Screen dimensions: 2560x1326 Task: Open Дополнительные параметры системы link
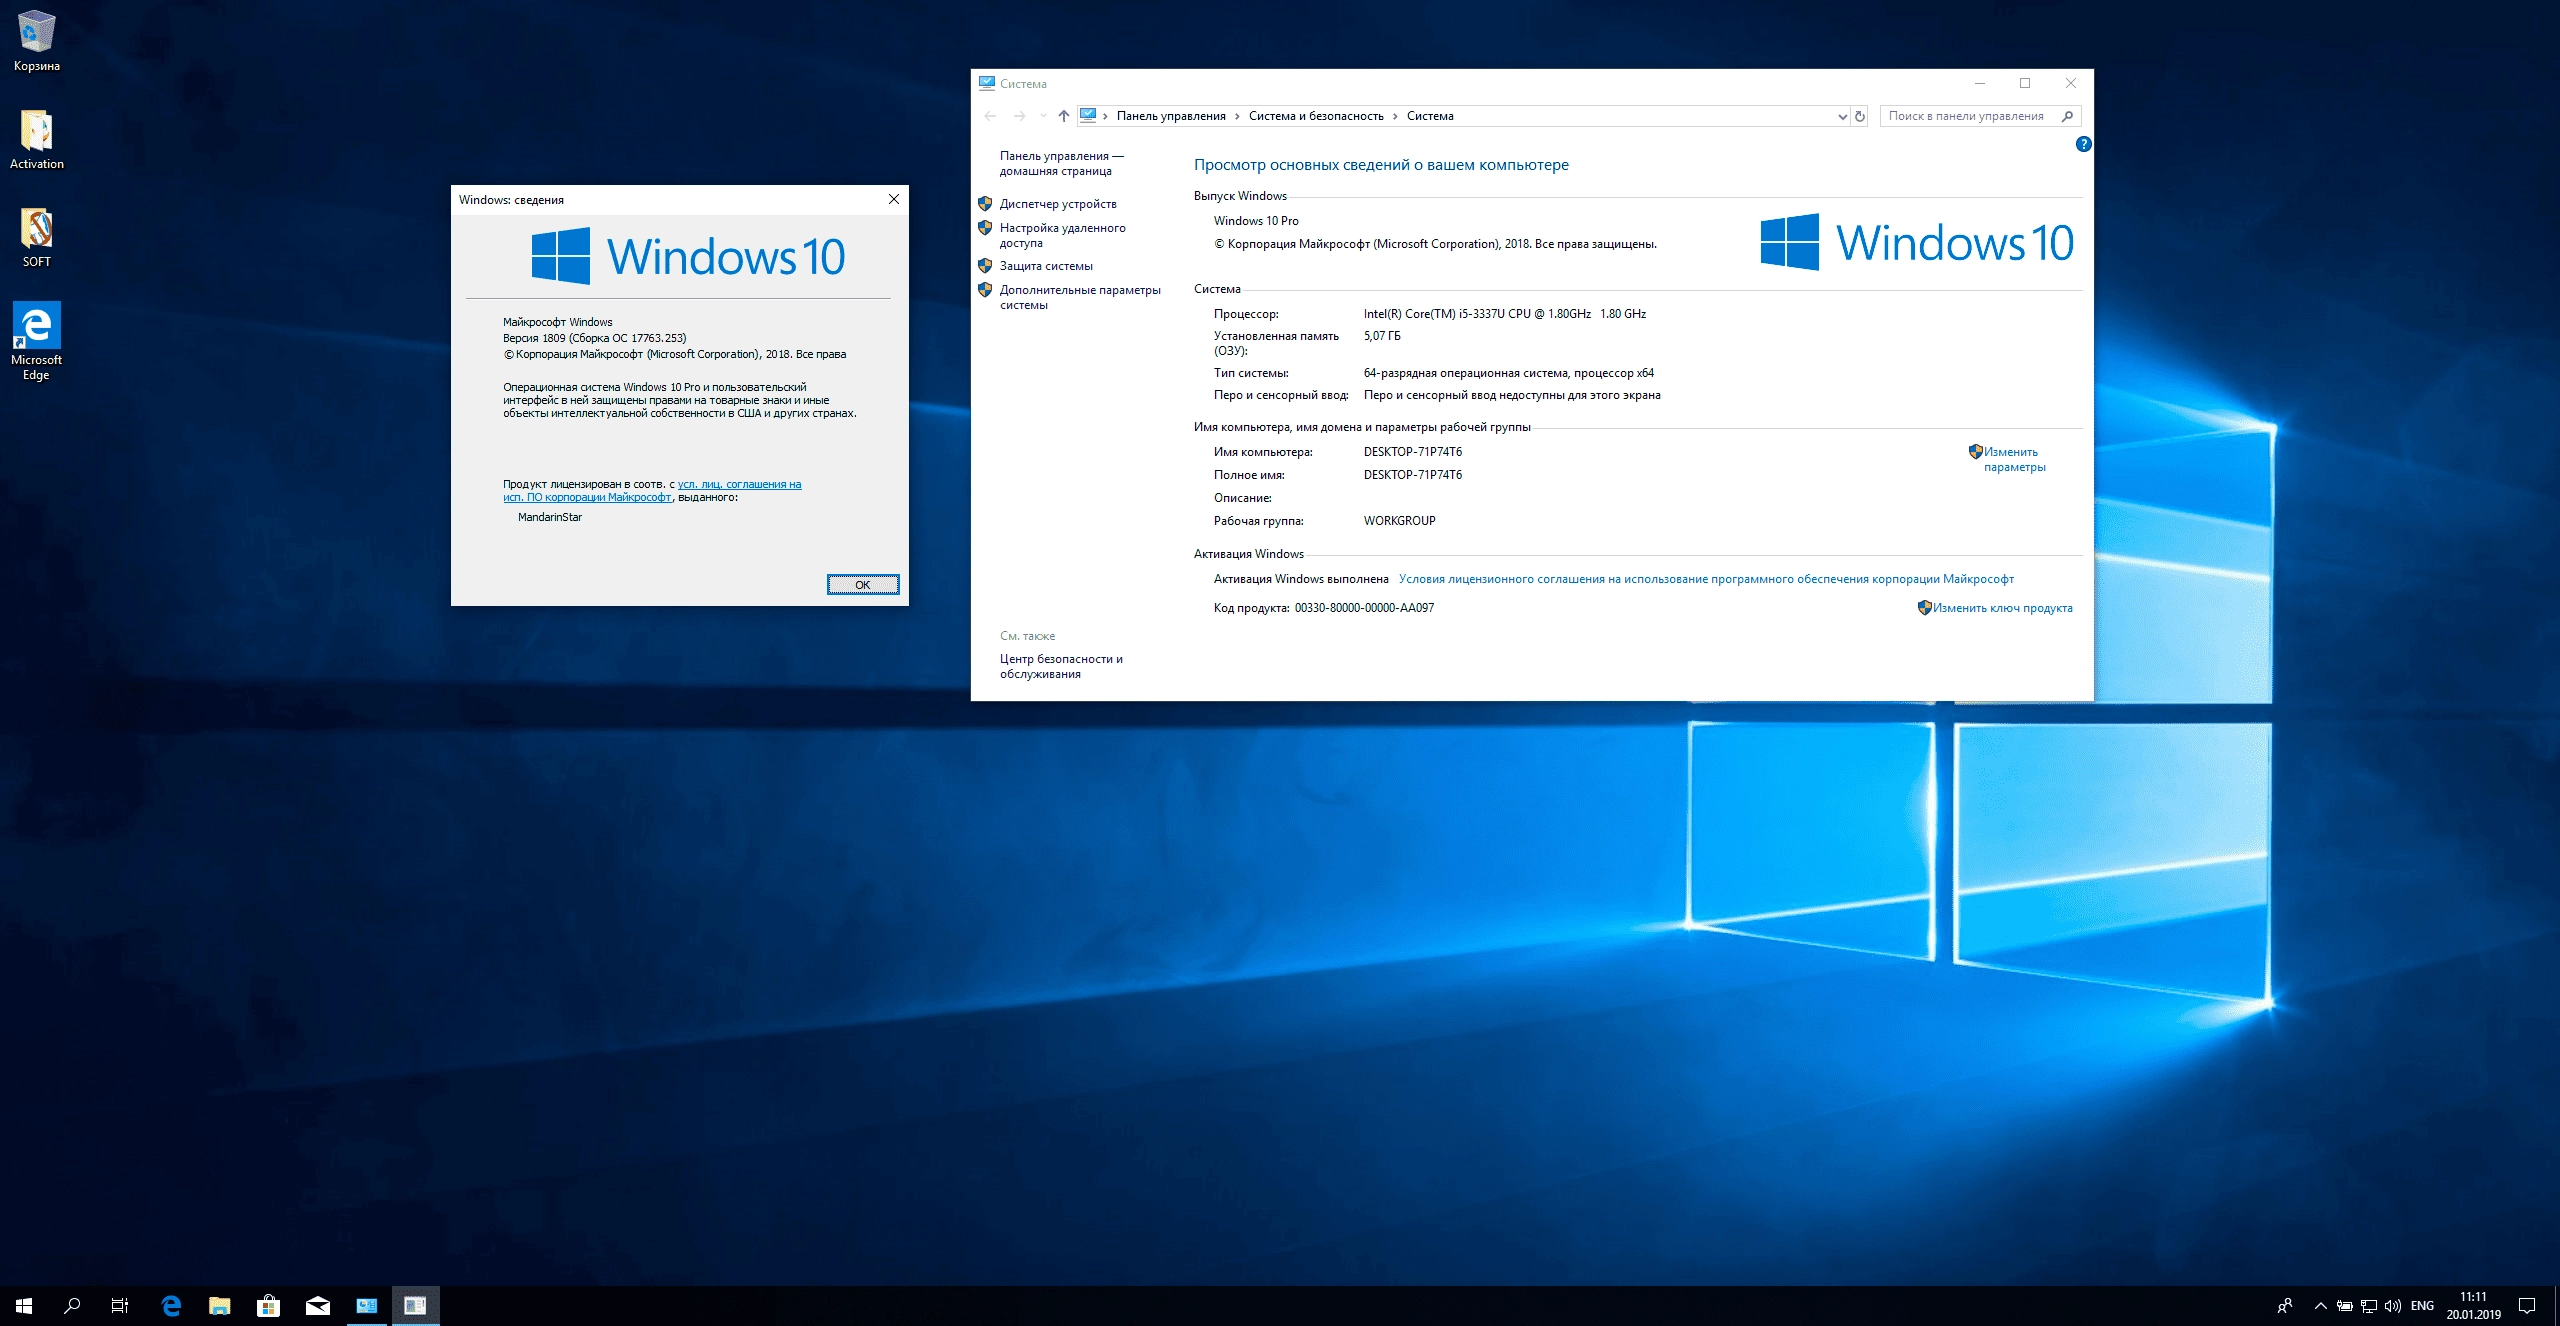point(1080,297)
